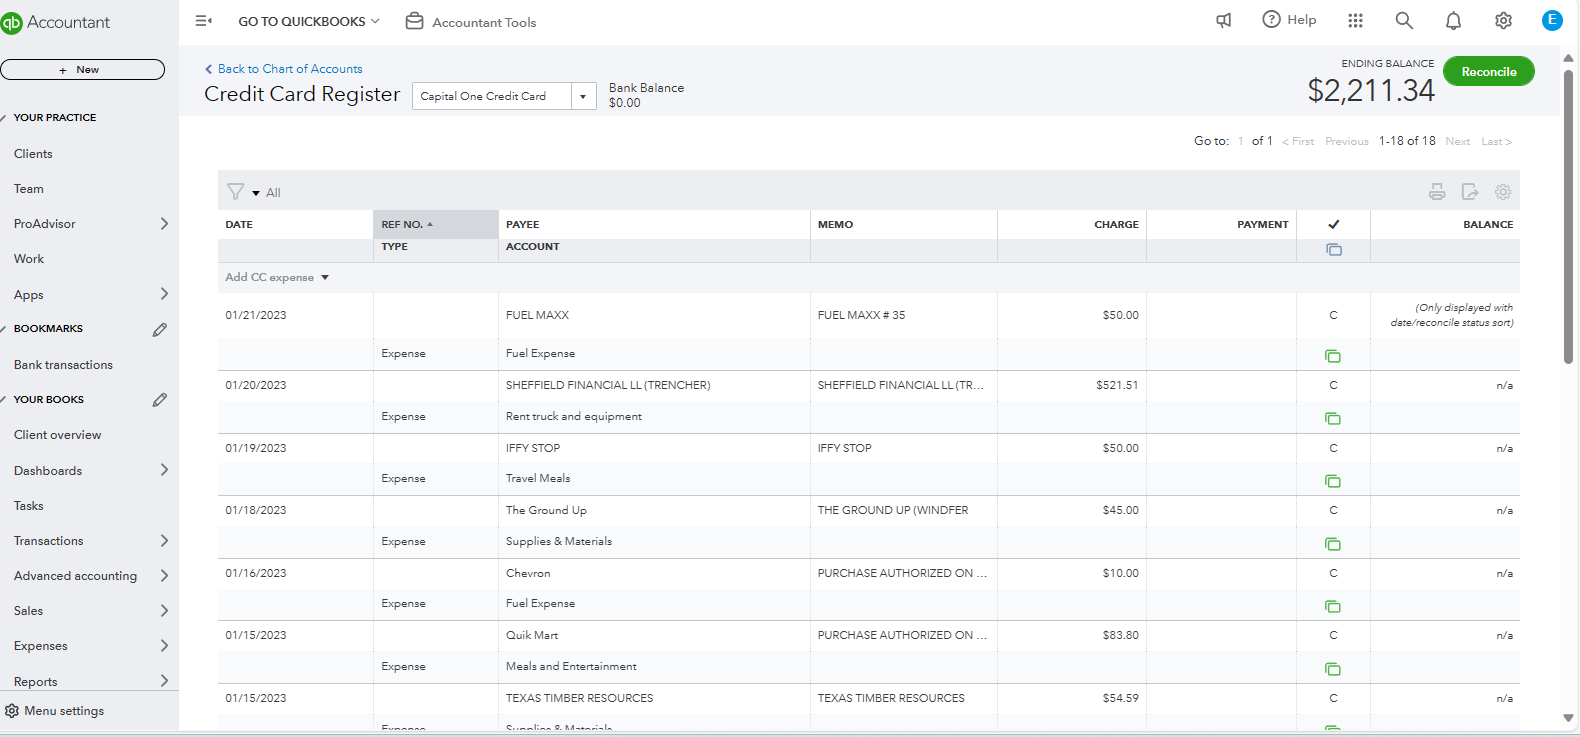Toggle cleared status C for FUEL MAXX
The width and height of the screenshot is (1580, 737).
[1333, 315]
